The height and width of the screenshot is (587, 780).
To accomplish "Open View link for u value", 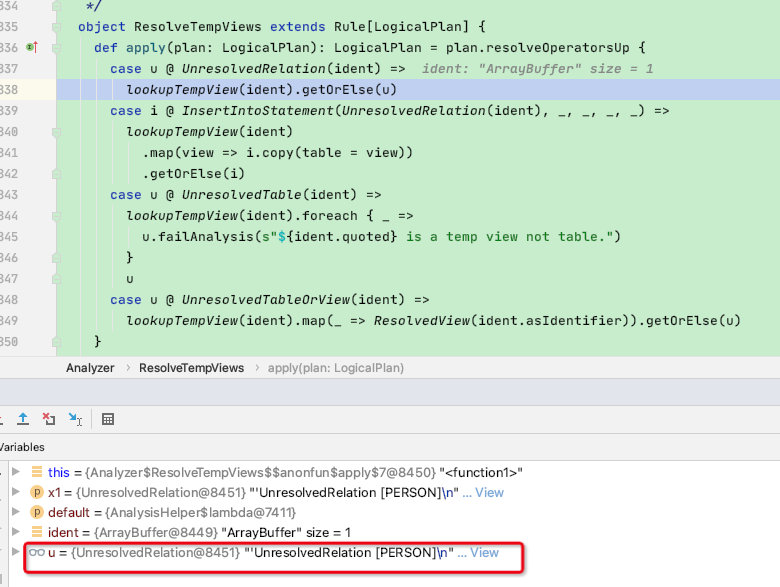I will point(484,553).
